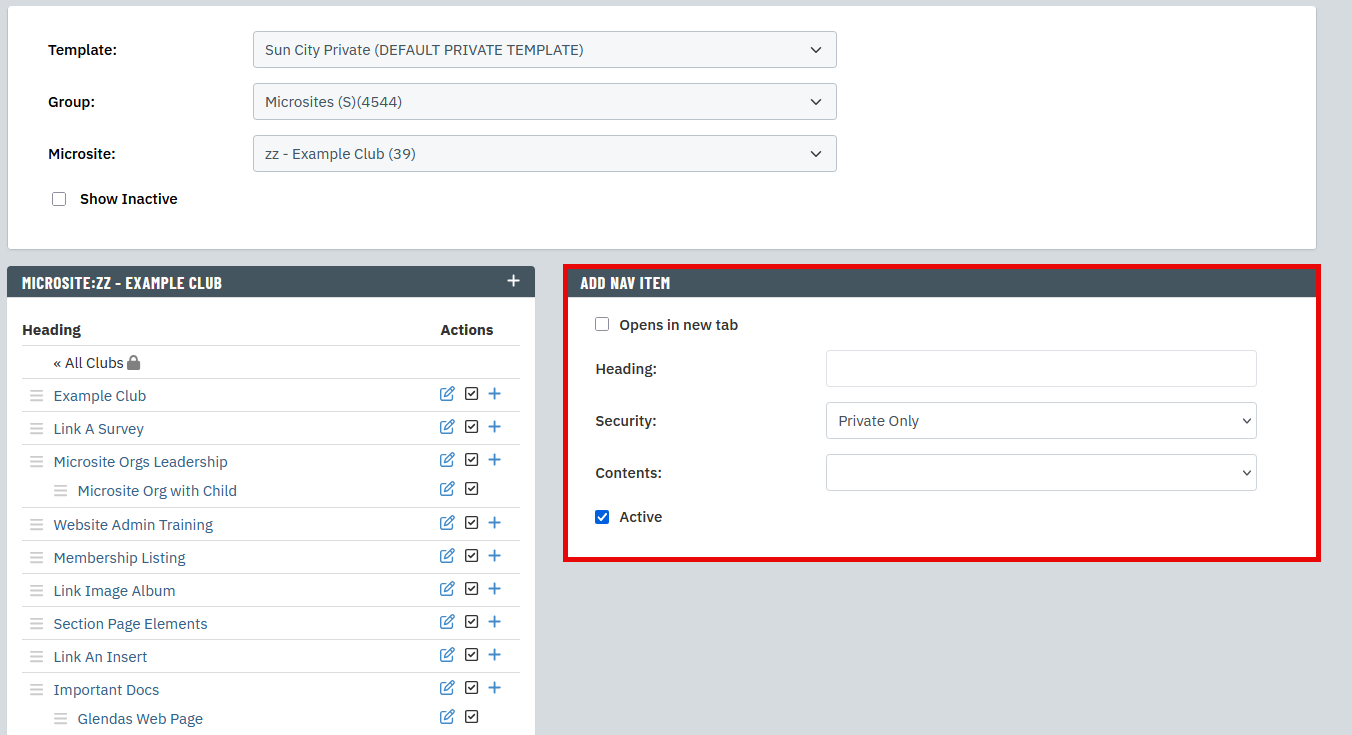Click the edit icon for Section Page Elements
Screen dimensions: 1352x735
click(x=447, y=622)
